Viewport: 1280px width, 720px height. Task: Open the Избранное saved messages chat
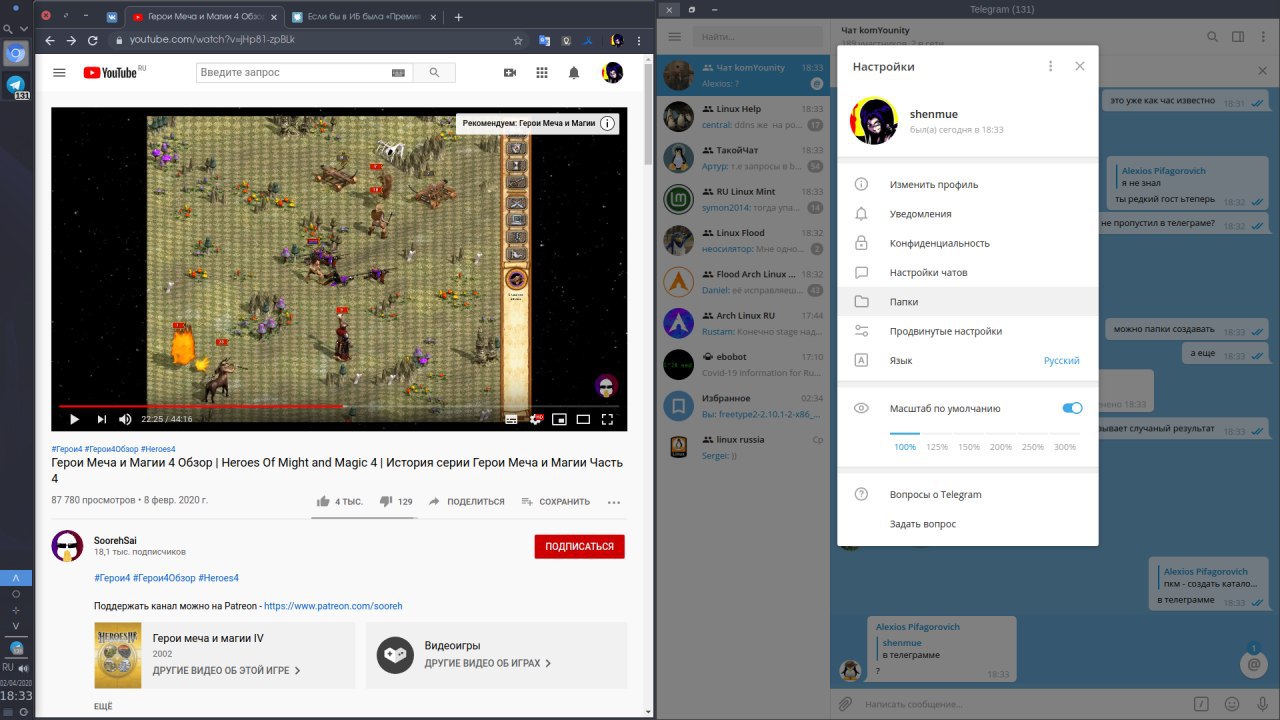coord(744,405)
